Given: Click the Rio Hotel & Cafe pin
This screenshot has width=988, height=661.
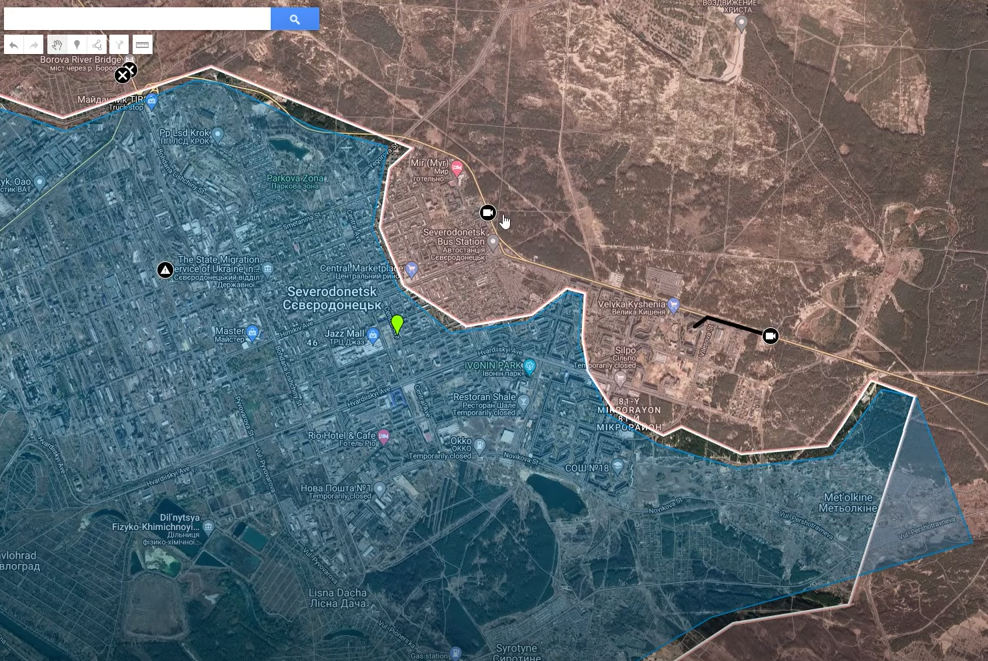Looking at the screenshot, I should (383, 437).
